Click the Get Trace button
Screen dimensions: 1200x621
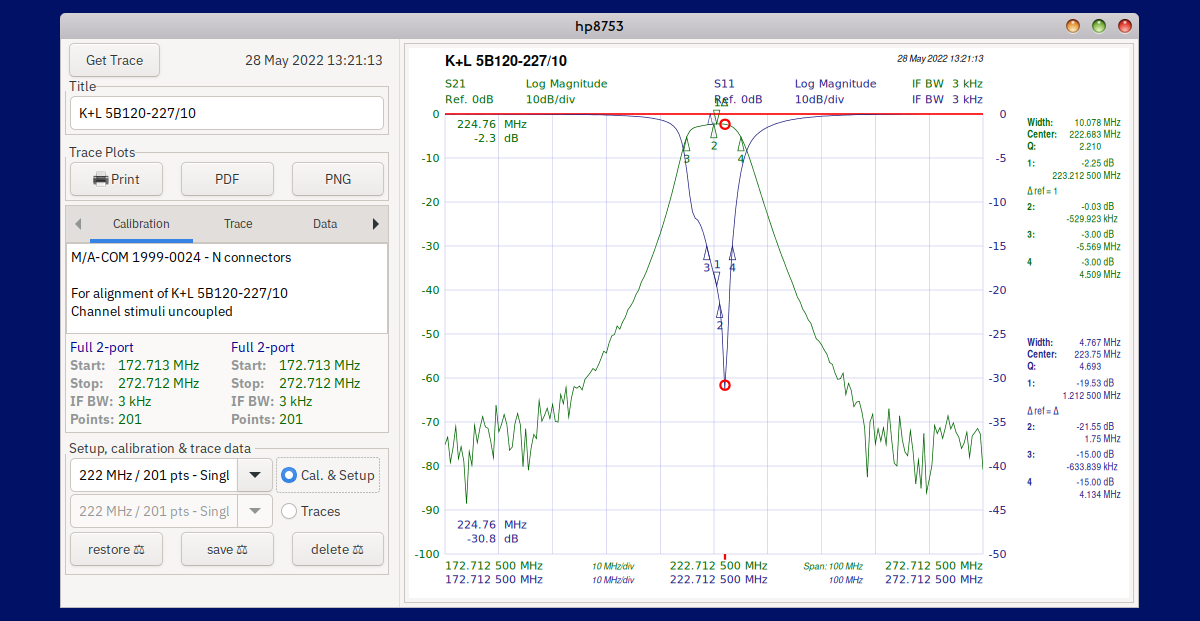[113, 60]
